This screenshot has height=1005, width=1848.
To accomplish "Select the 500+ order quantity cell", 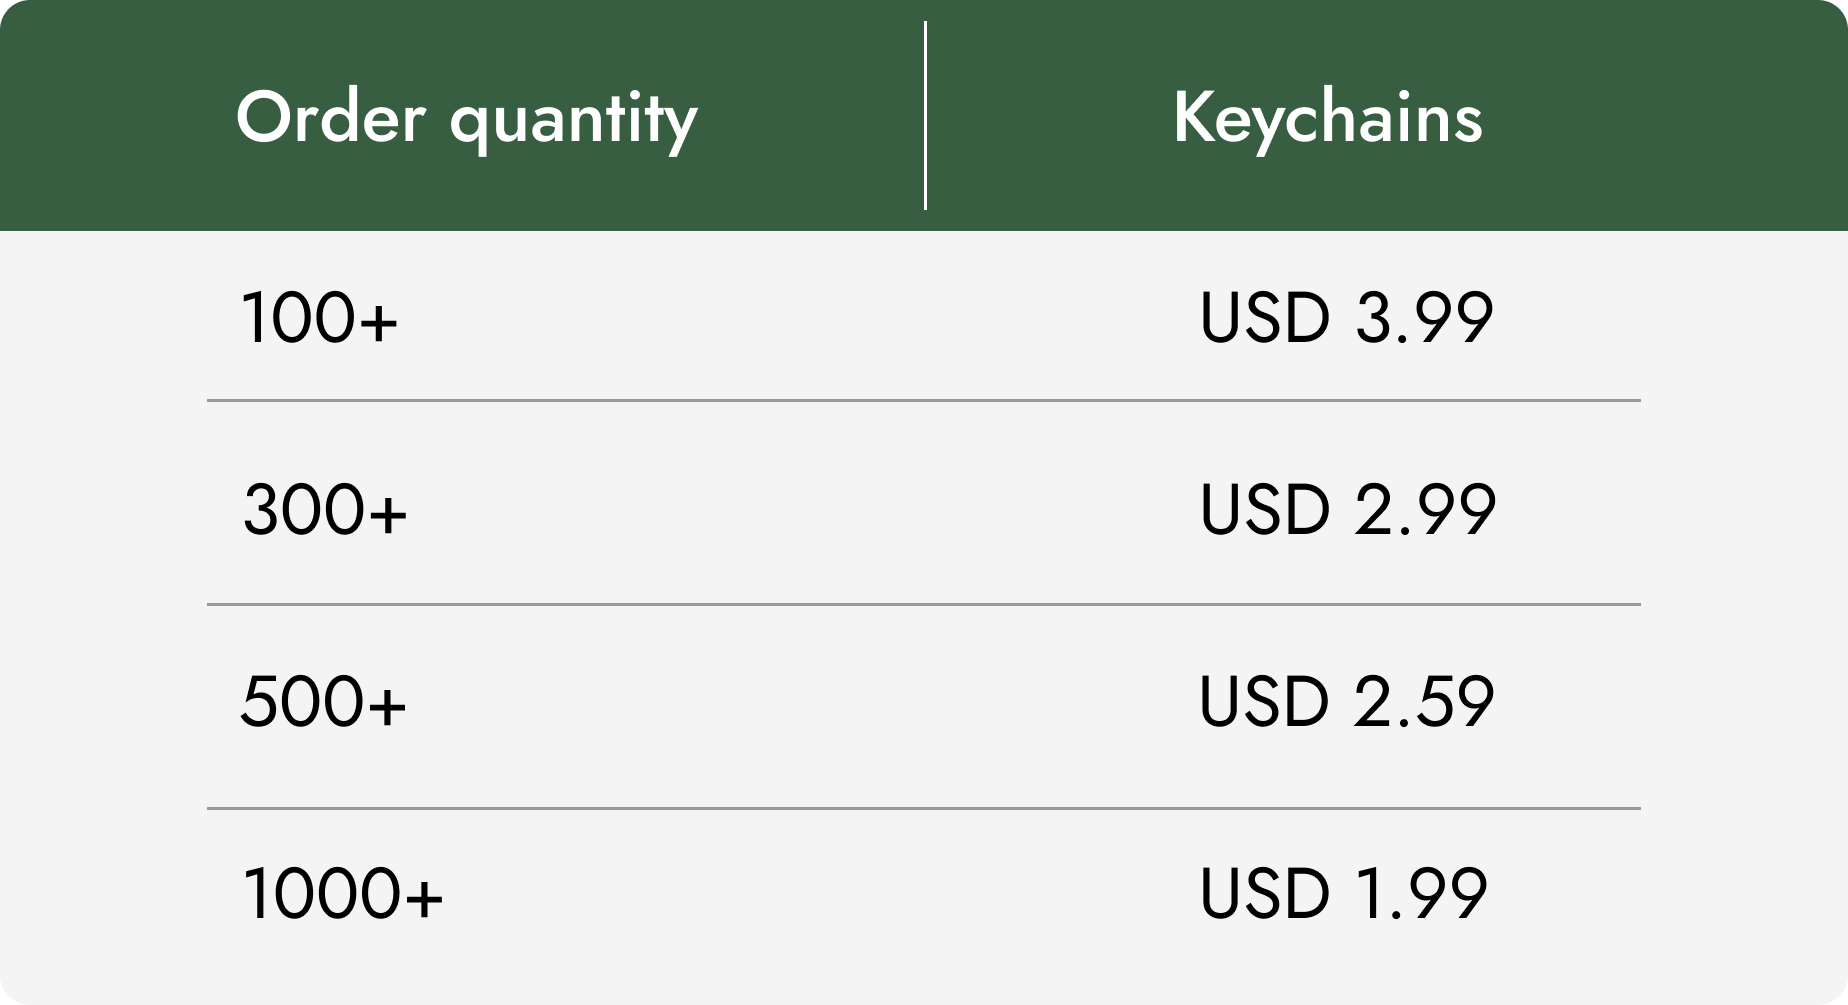I will pyautogui.click(x=324, y=701).
